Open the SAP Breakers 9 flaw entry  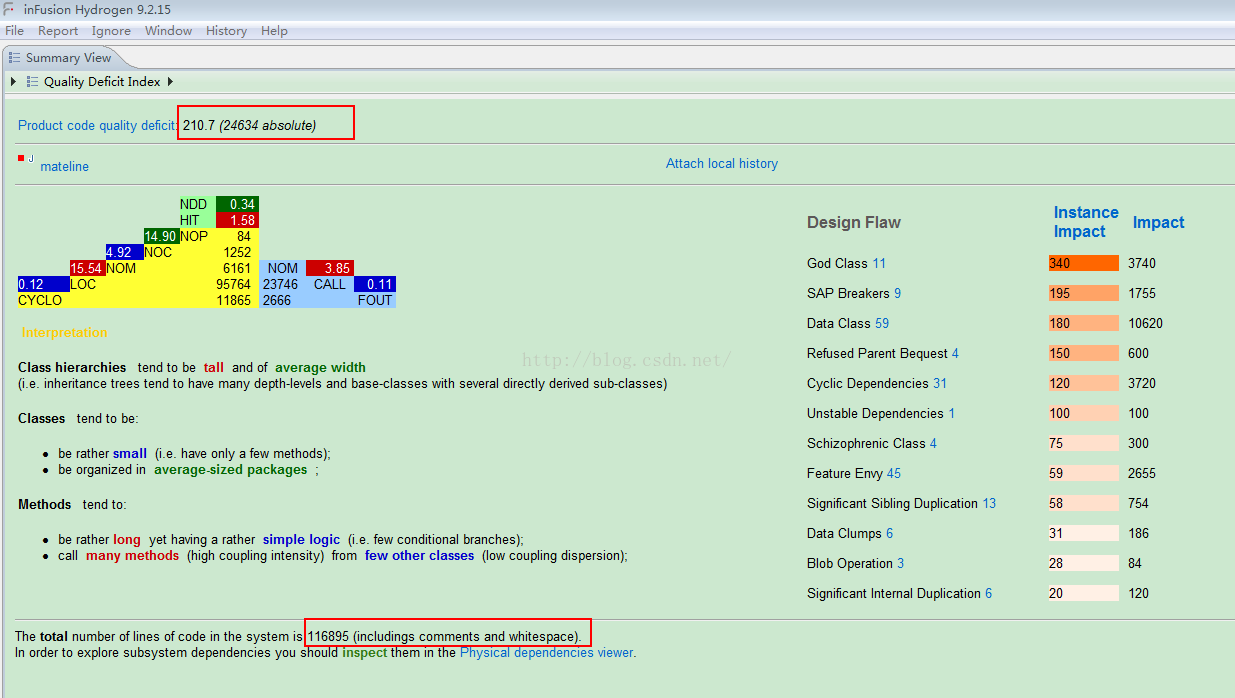(854, 293)
